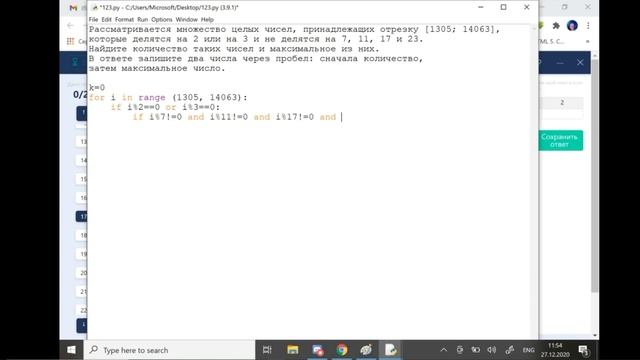Open the Help menu in IDLE
The height and width of the screenshot is (360, 640).
tap(207, 19)
